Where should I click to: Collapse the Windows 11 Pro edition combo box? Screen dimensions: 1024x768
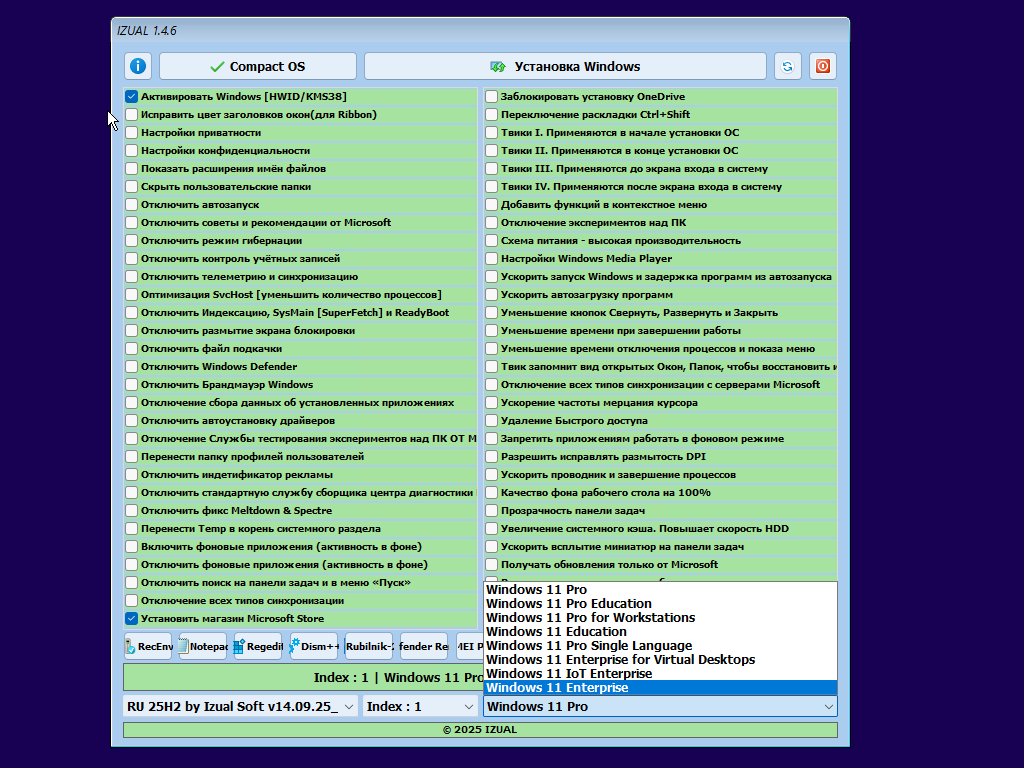pyautogui.click(x=660, y=706)
